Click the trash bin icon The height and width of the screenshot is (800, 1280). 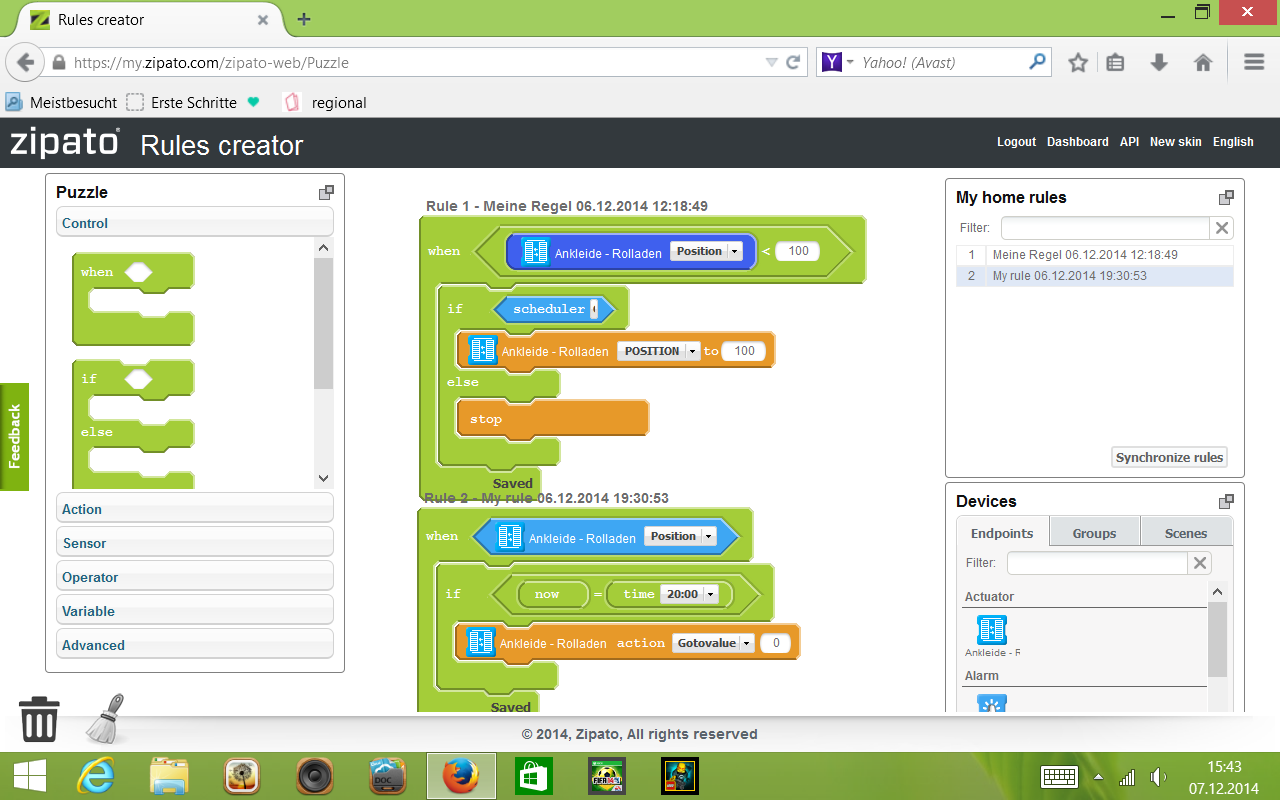39,719
